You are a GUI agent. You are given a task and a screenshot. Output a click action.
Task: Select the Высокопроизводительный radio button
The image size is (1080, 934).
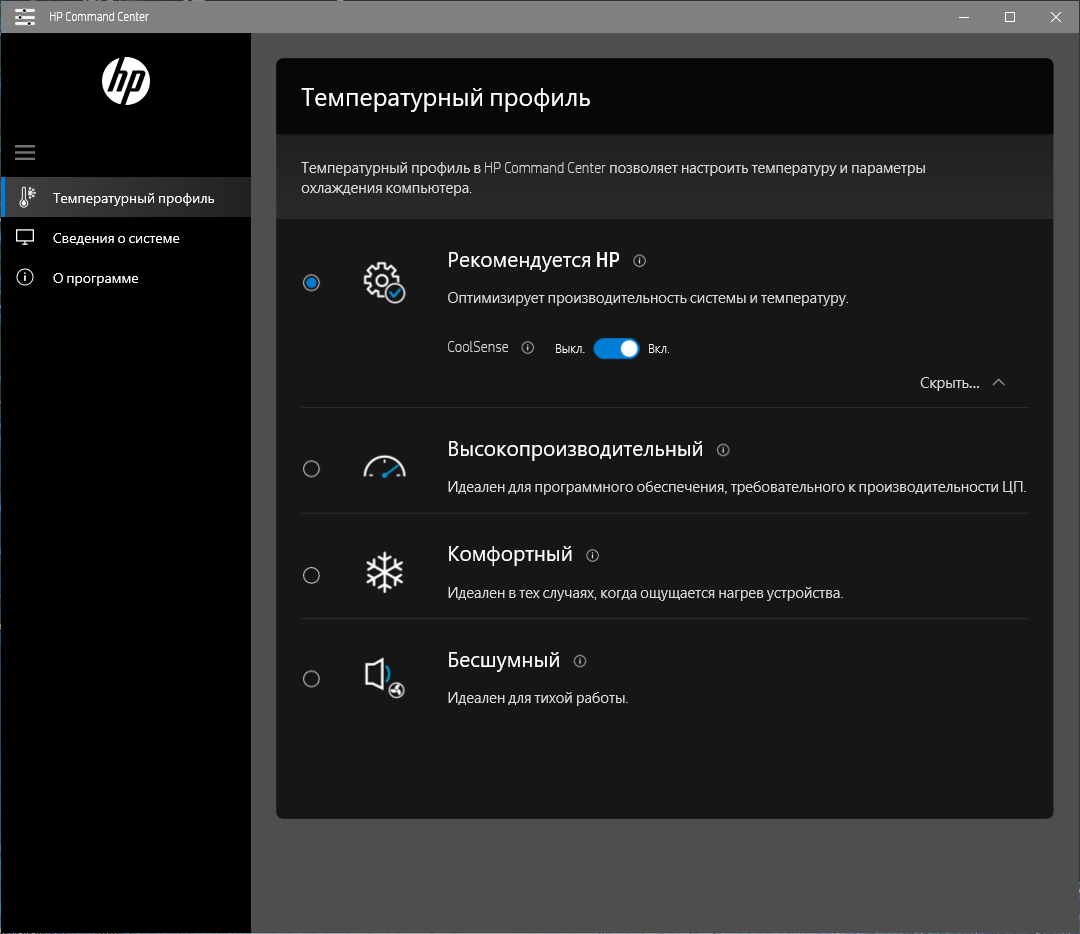(311, 468)
